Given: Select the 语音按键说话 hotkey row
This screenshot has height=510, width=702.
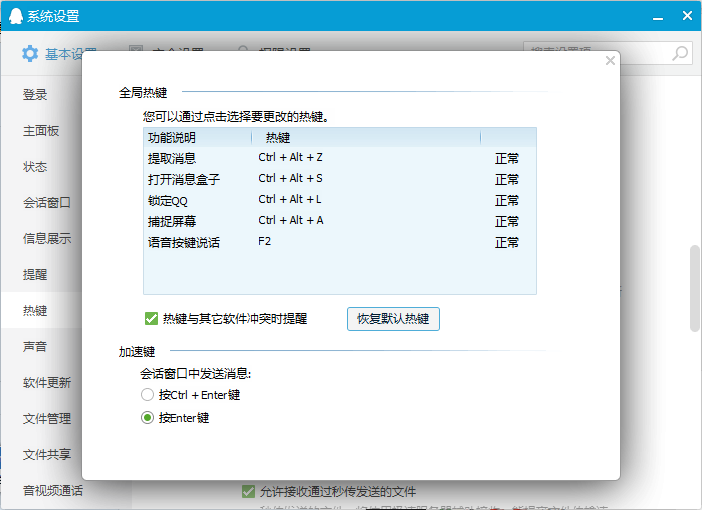Looking at the screenshot, I should (x=340, y=242).
